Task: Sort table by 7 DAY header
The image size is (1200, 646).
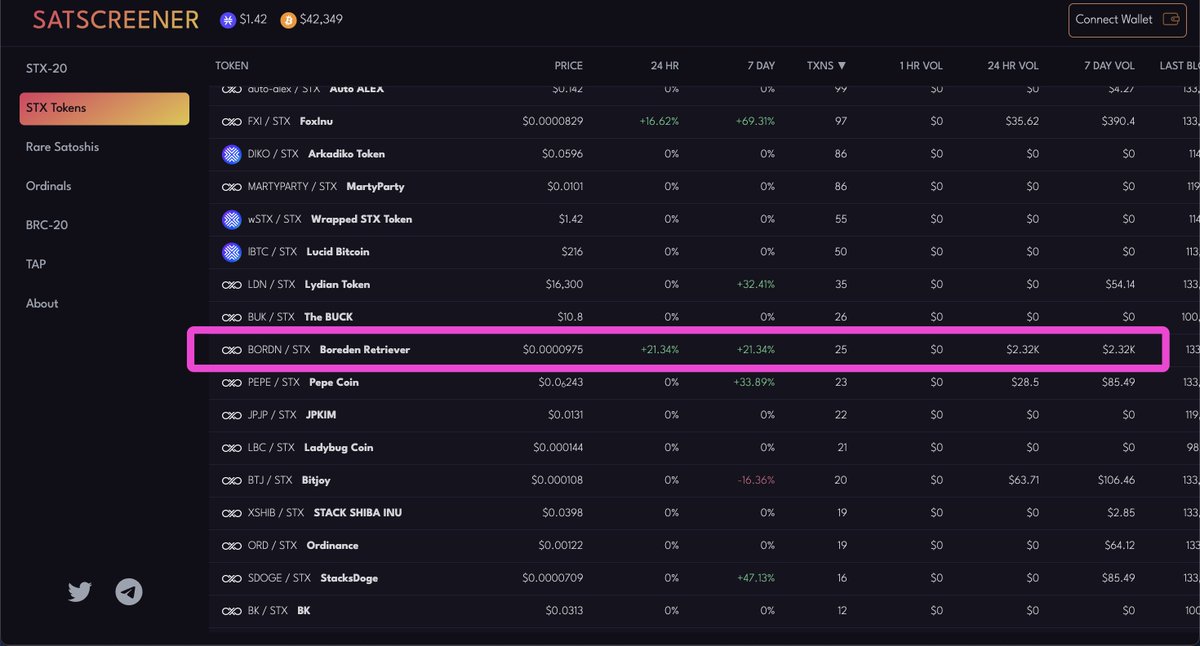Action: (759, 66)
